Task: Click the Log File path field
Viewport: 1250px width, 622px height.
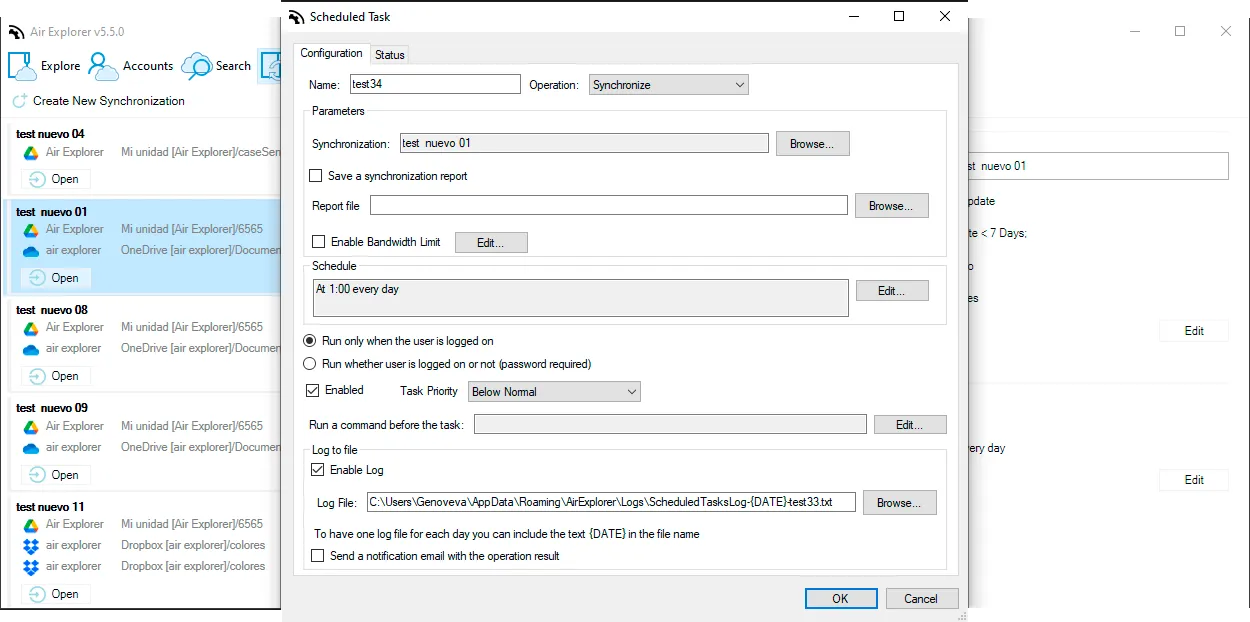Action: click(x=611, y=502)
